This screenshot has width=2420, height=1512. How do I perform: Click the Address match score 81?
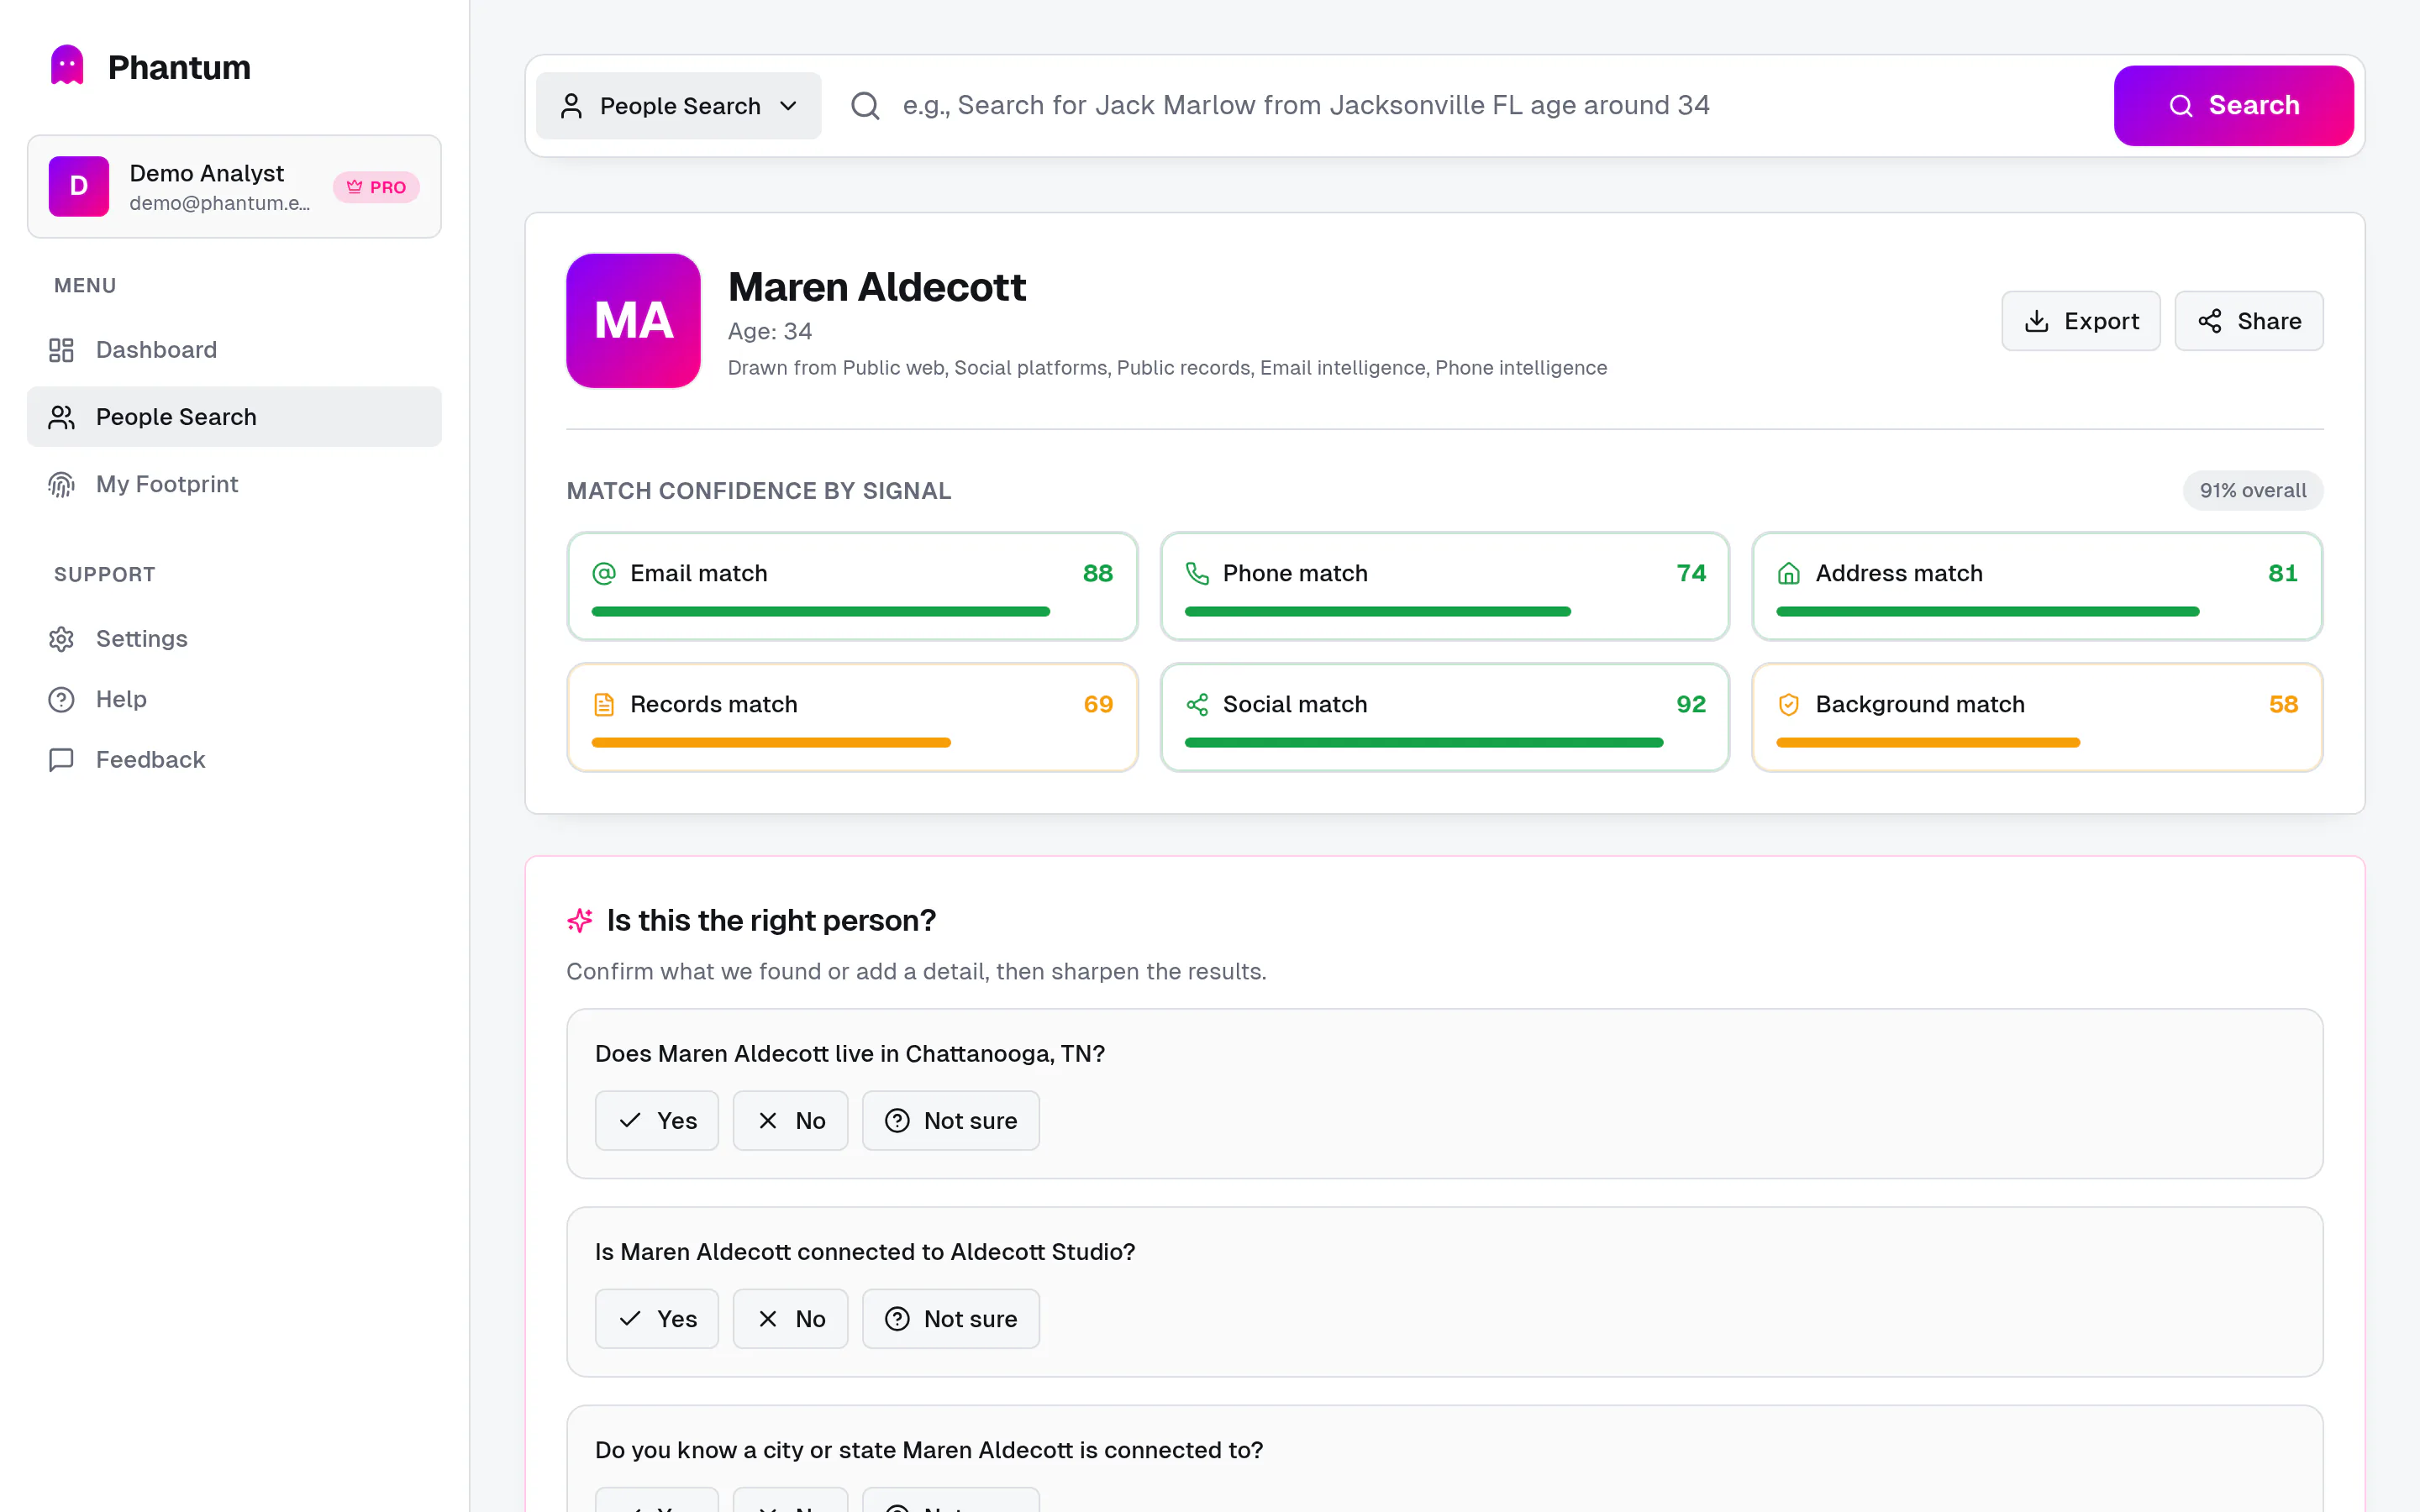tap(2282, 573)
